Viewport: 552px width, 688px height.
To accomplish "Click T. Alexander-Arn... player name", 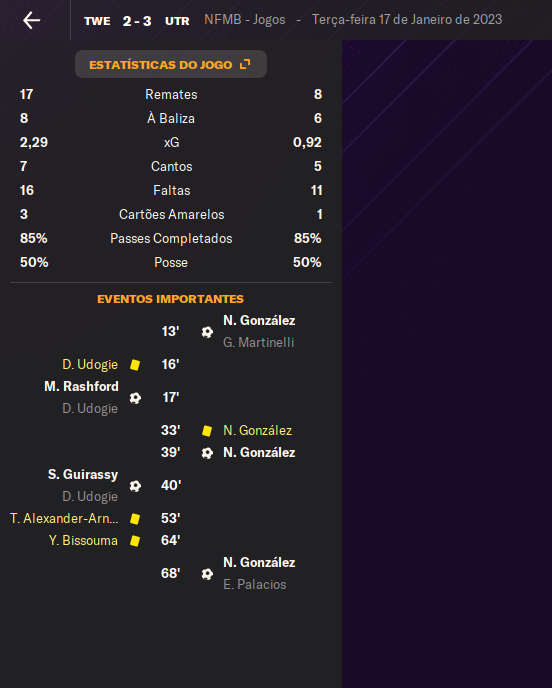I will point(64,519).
